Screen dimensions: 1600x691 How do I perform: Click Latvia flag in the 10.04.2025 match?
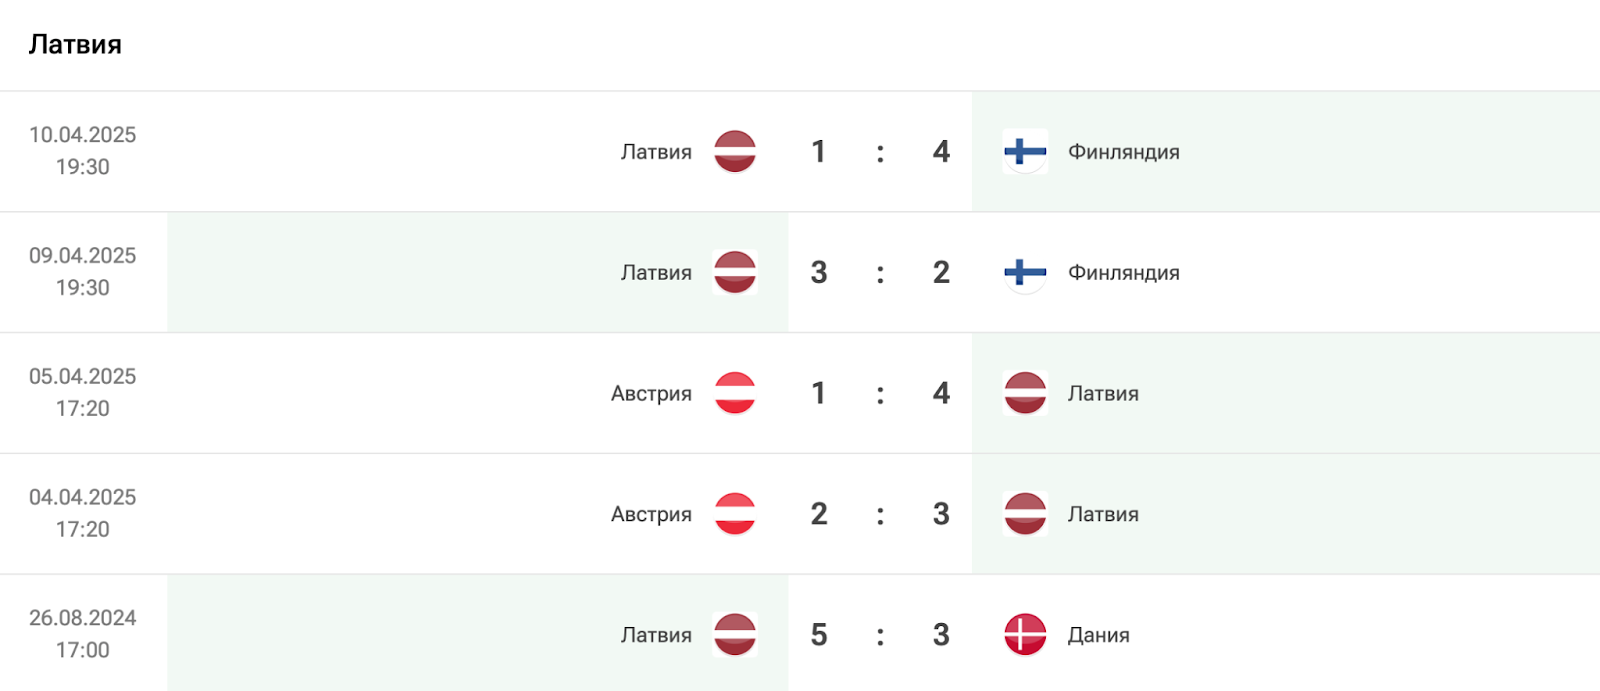735,152
